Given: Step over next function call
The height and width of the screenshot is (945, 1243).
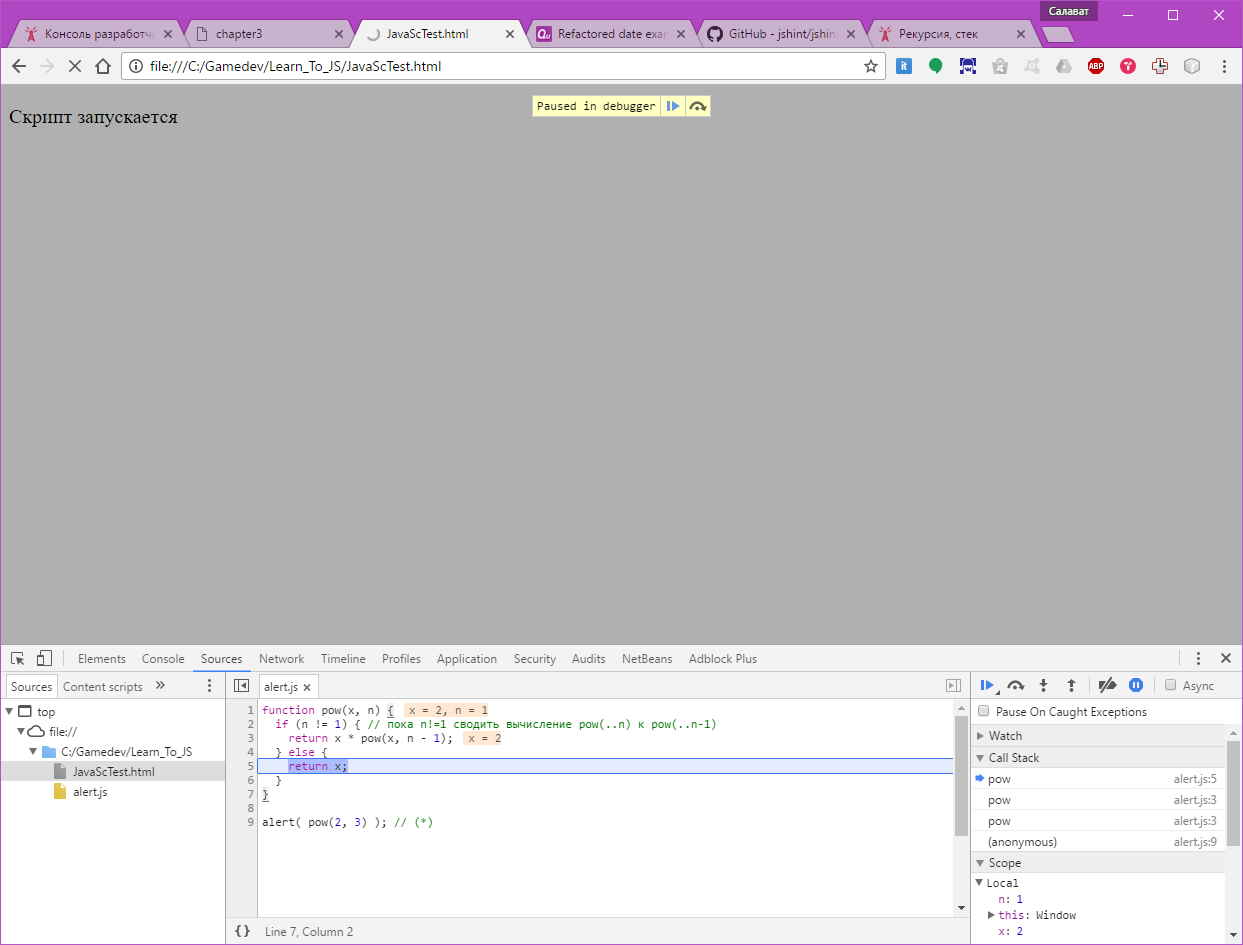Looking at the screenshot, I should (1015, 685).
